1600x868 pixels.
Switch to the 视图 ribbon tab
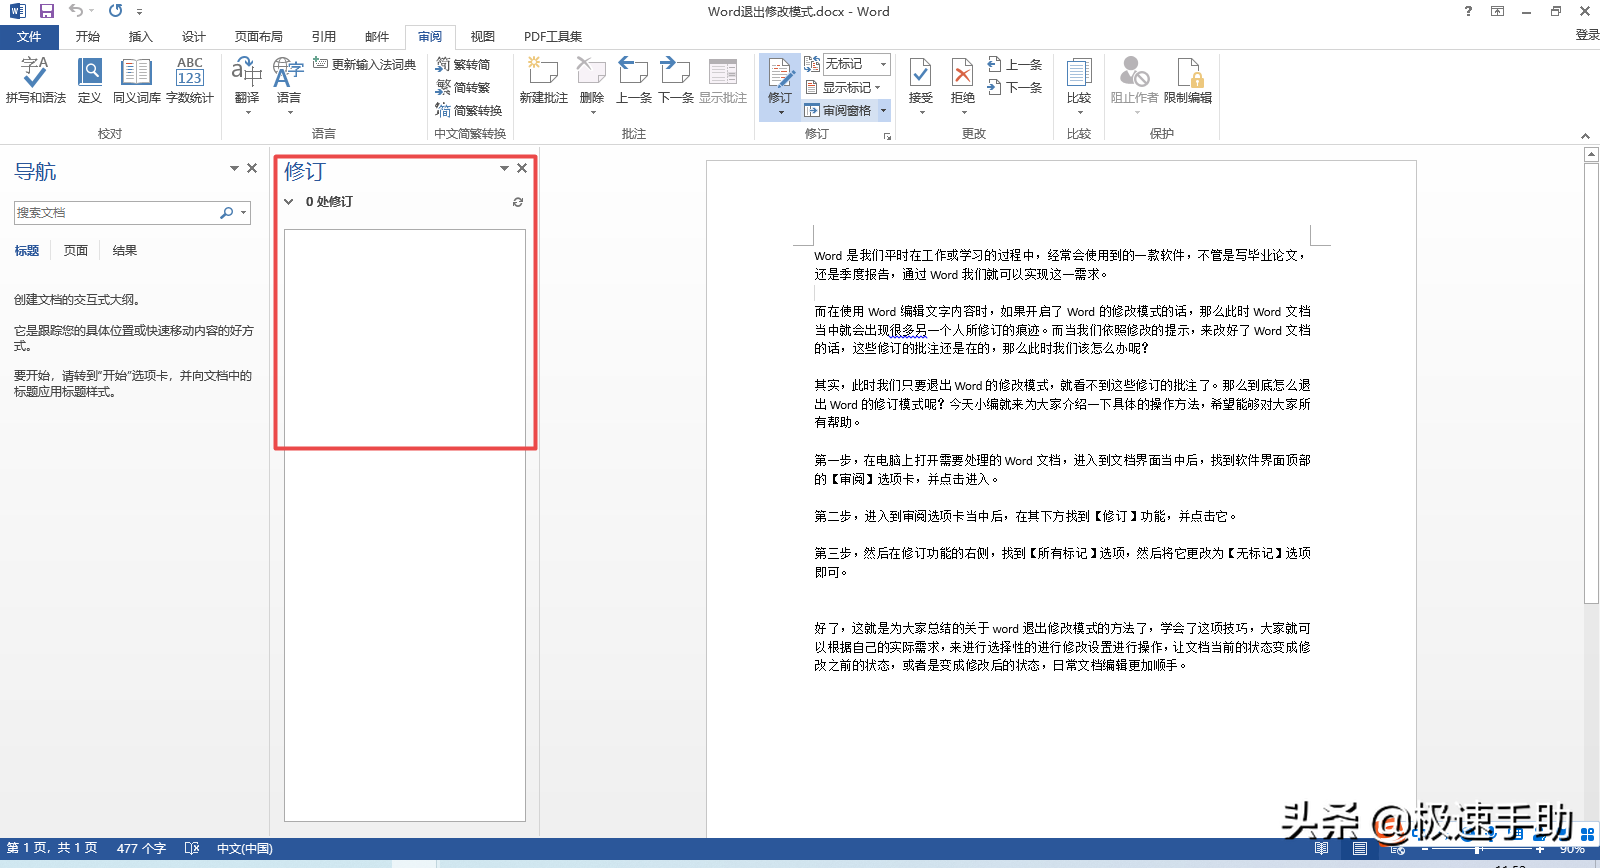(482, 37)
